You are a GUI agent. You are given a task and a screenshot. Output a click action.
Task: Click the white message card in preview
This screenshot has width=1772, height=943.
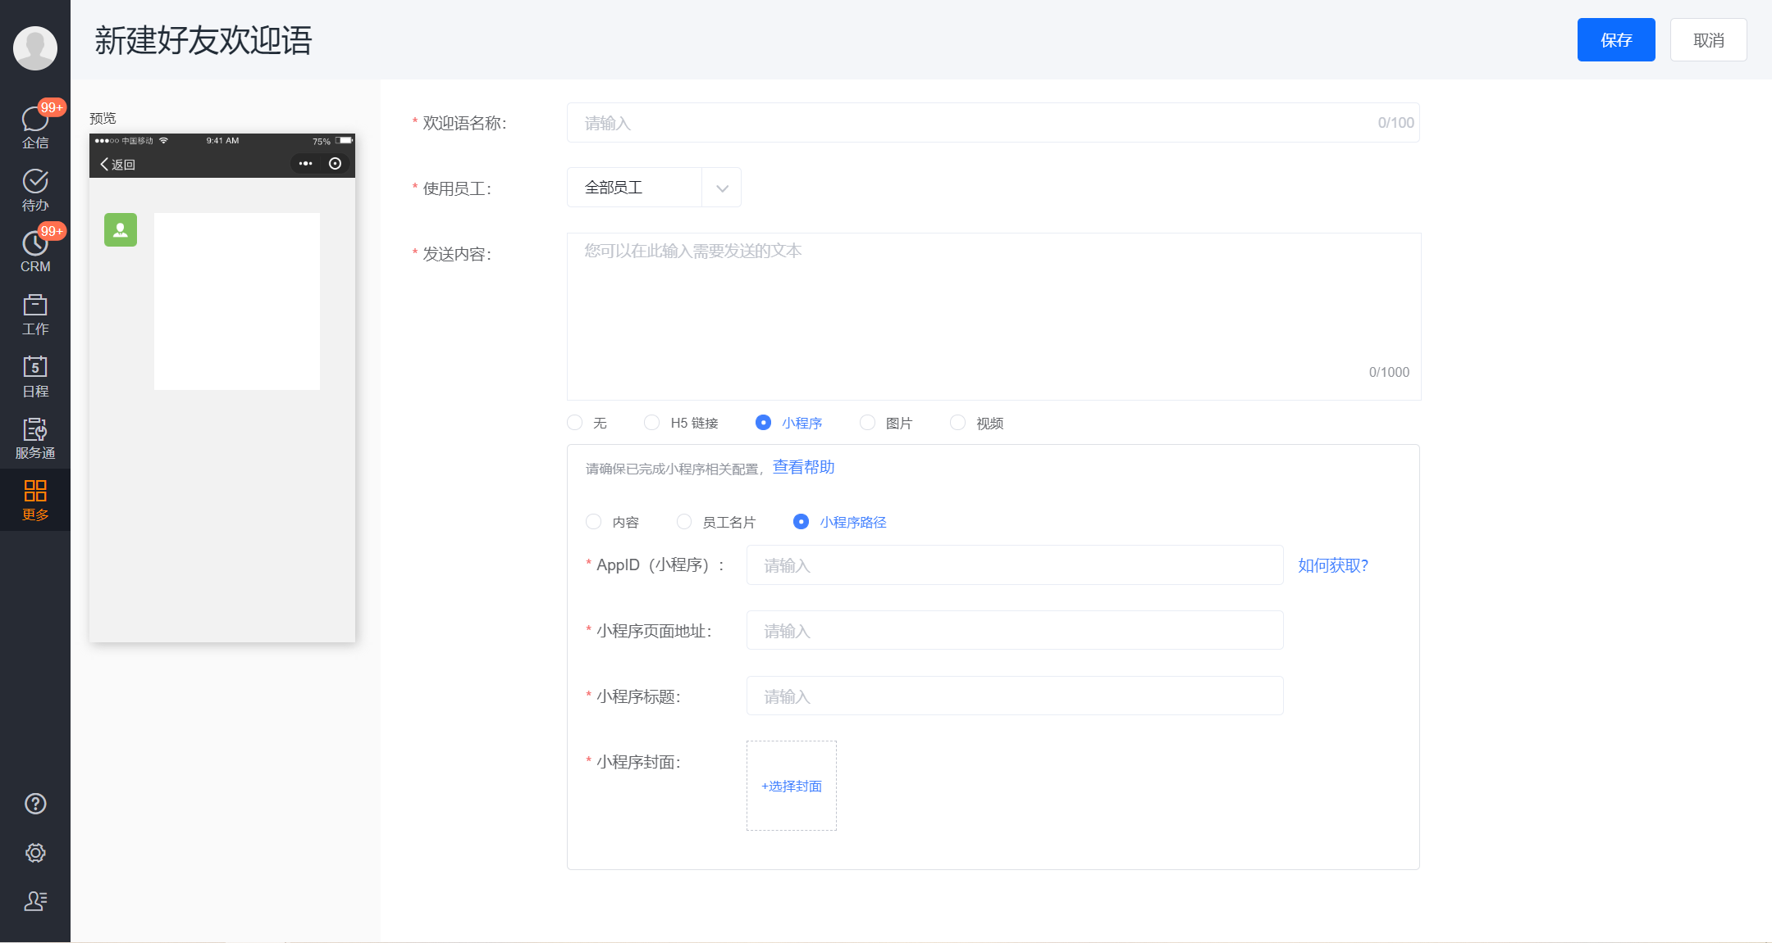point(237,301)
